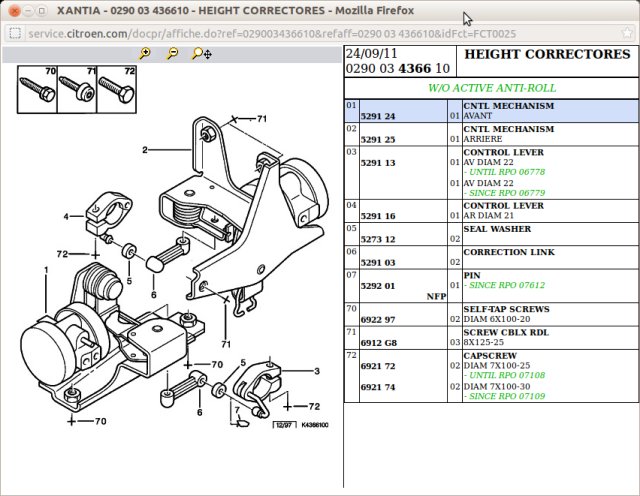
Task: Close the Firefox window
Action: tap(15, 11)
